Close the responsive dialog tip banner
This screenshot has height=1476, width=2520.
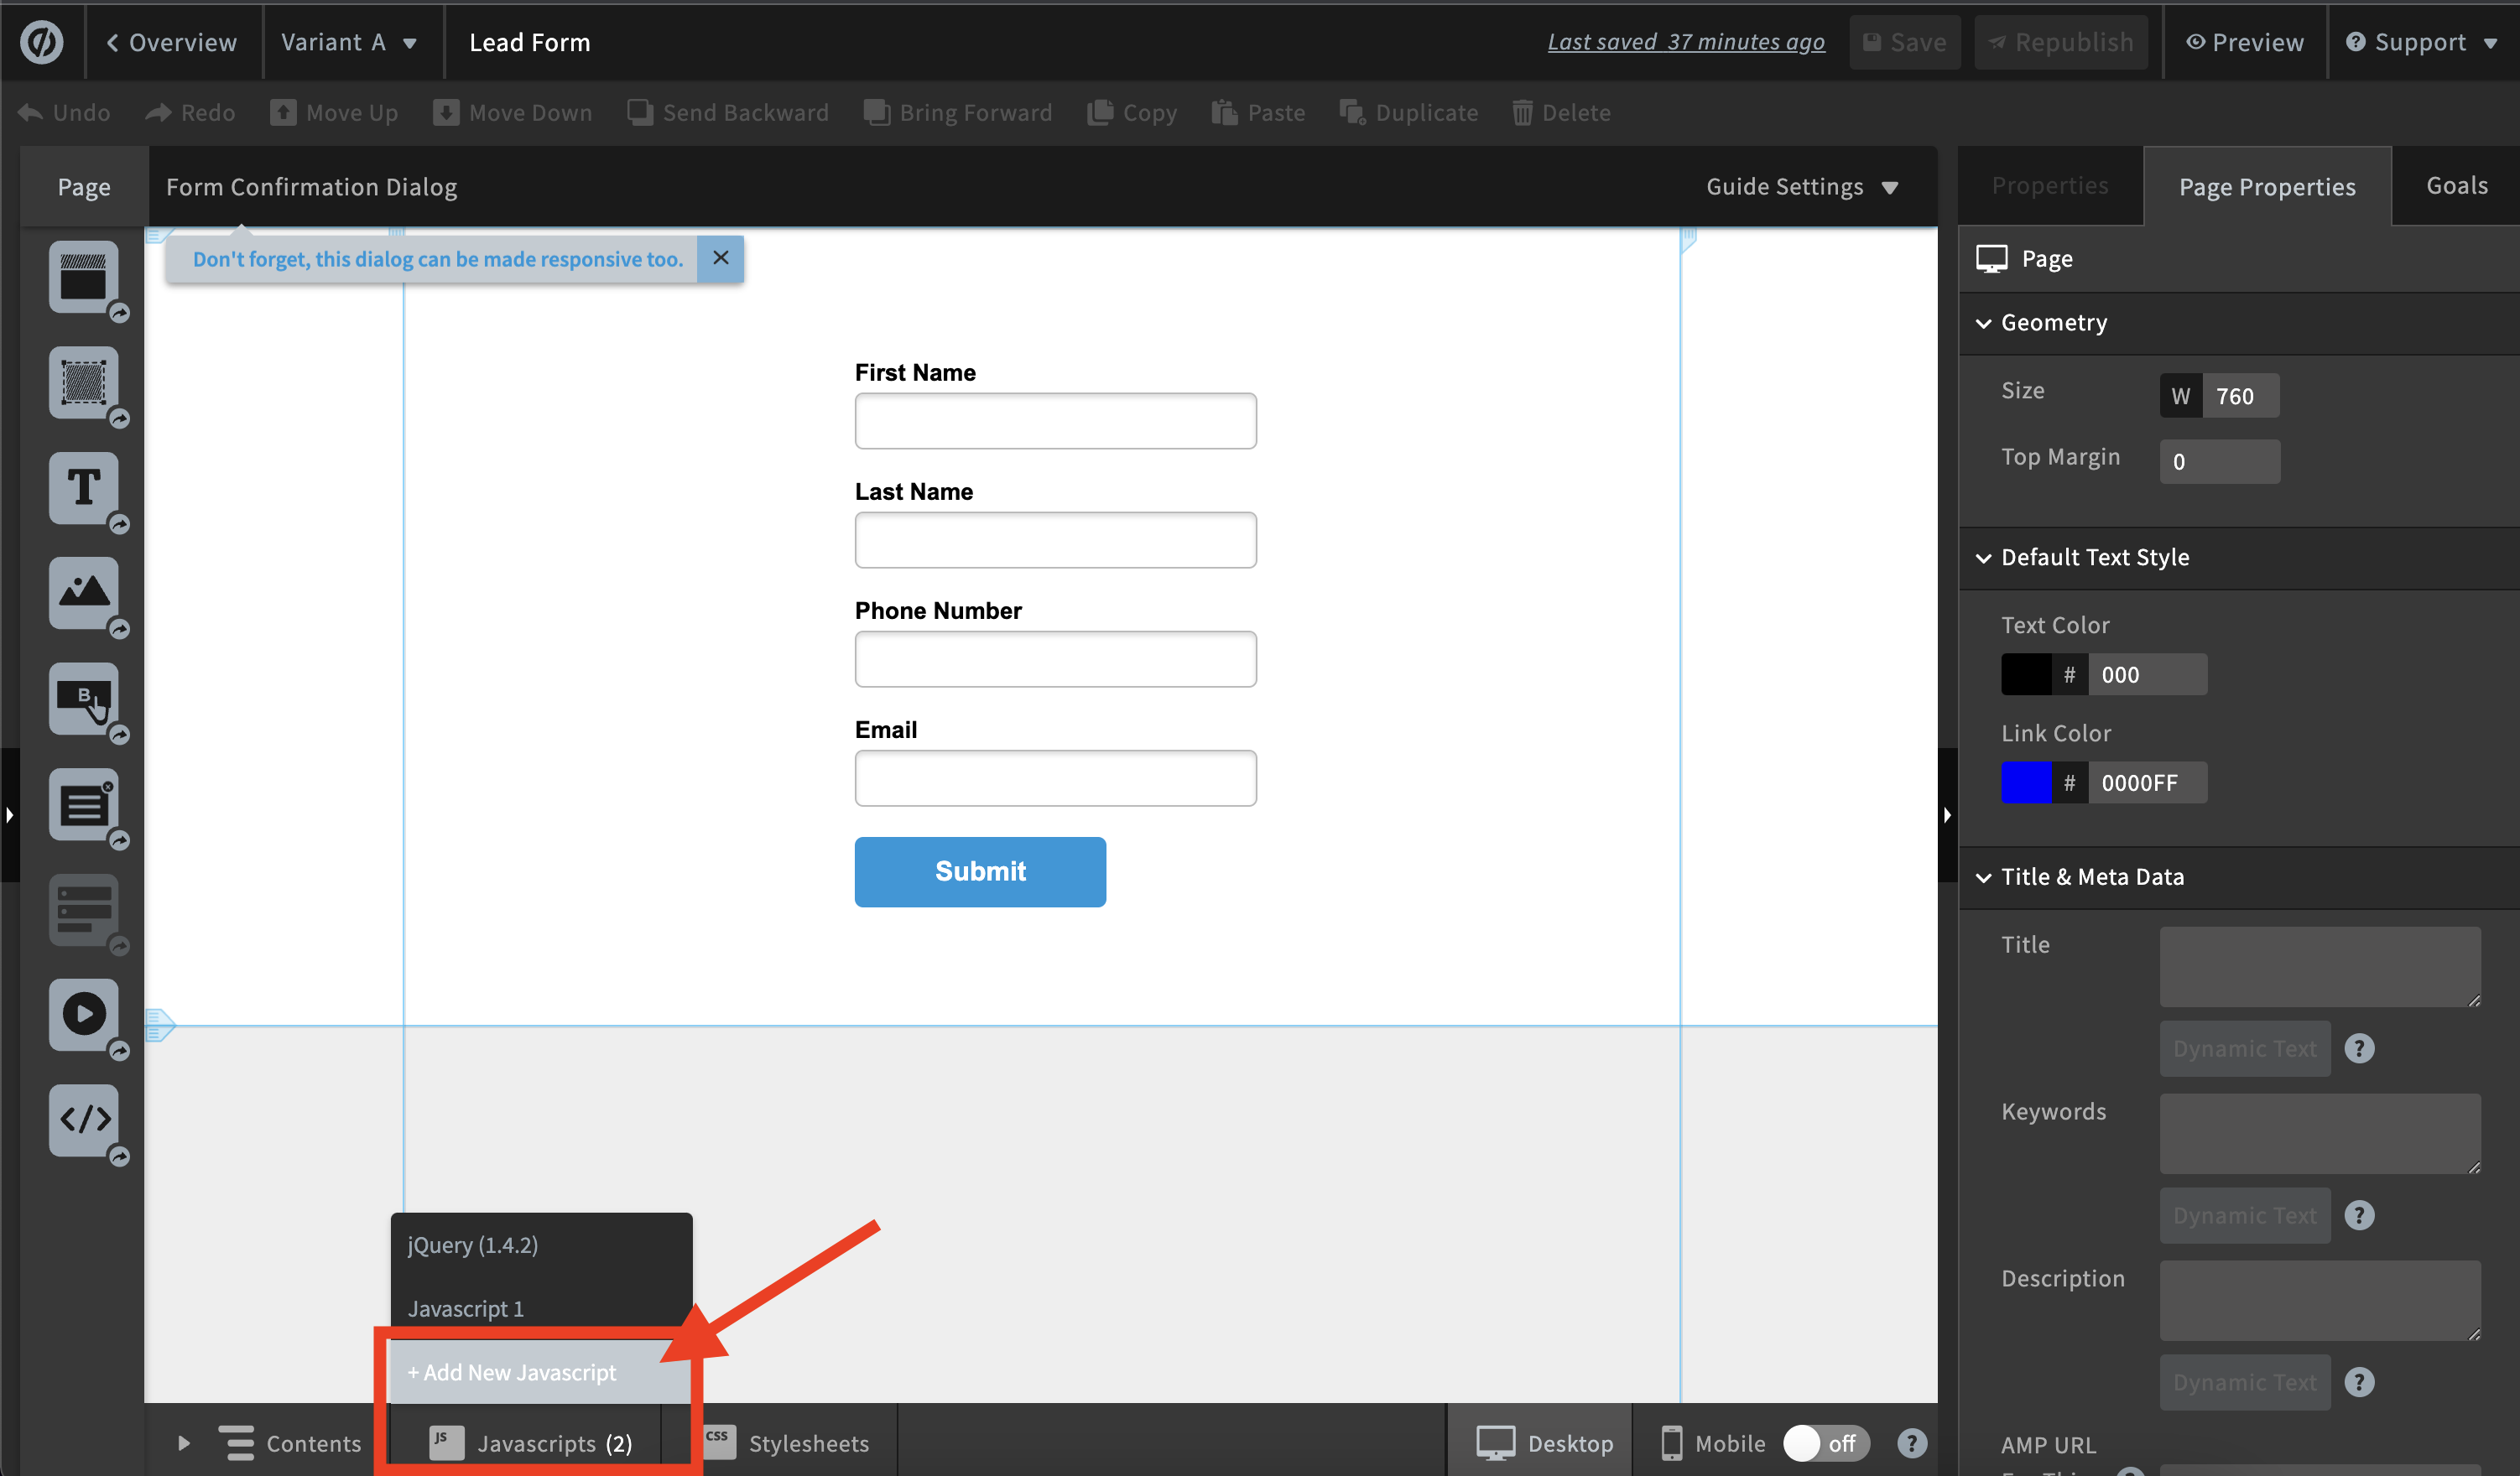pyautogui.click(x=720, y=258)
